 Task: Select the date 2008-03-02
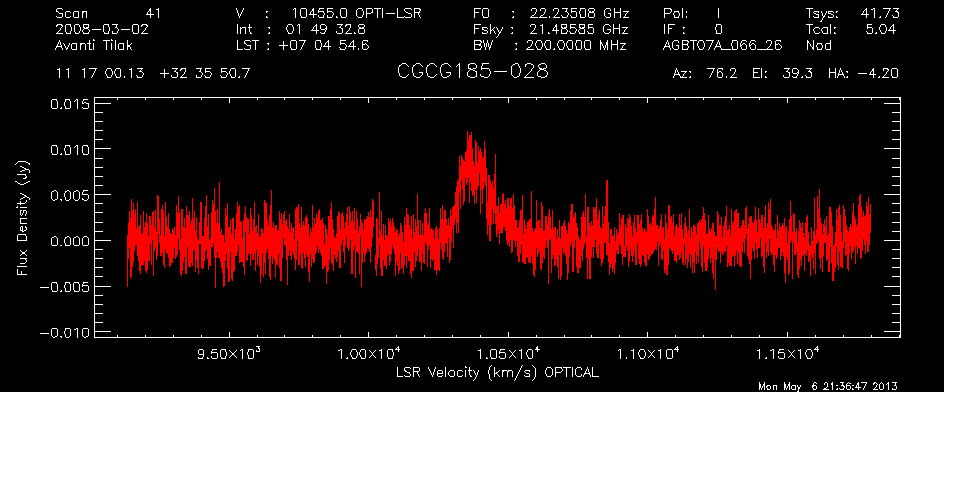tap(102, 29)
